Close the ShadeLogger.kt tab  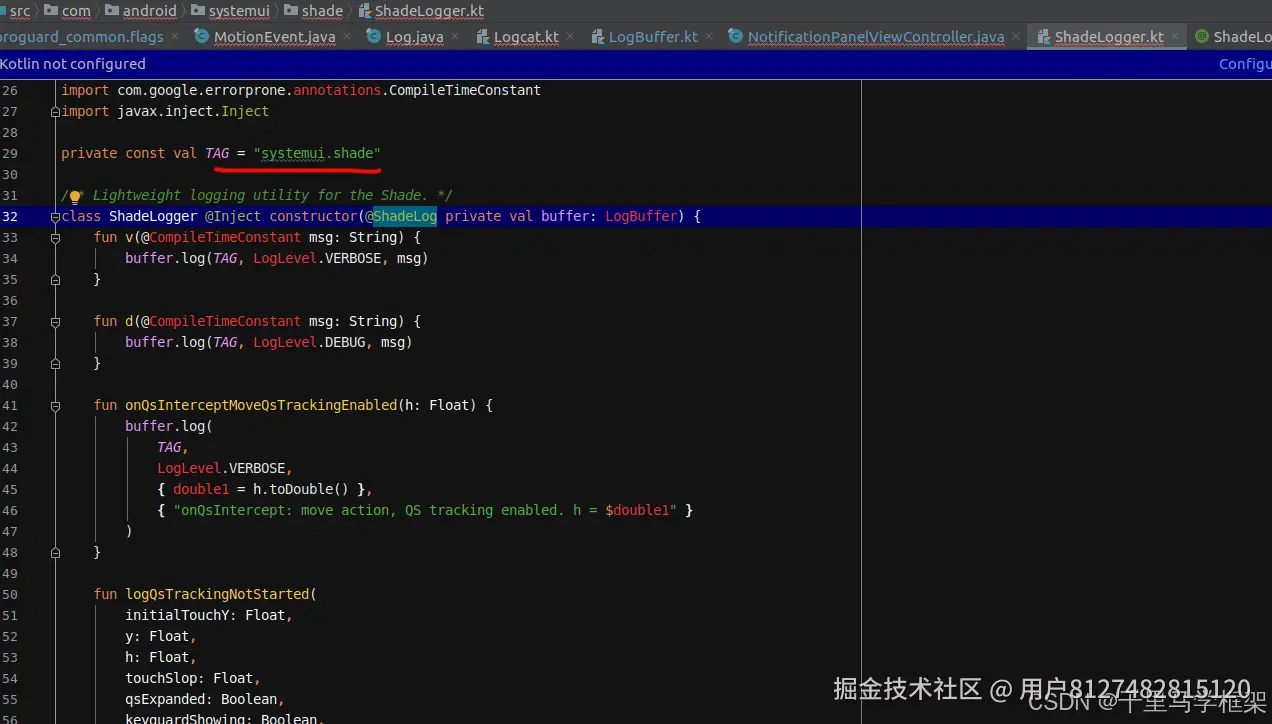tap(1175, 37)
